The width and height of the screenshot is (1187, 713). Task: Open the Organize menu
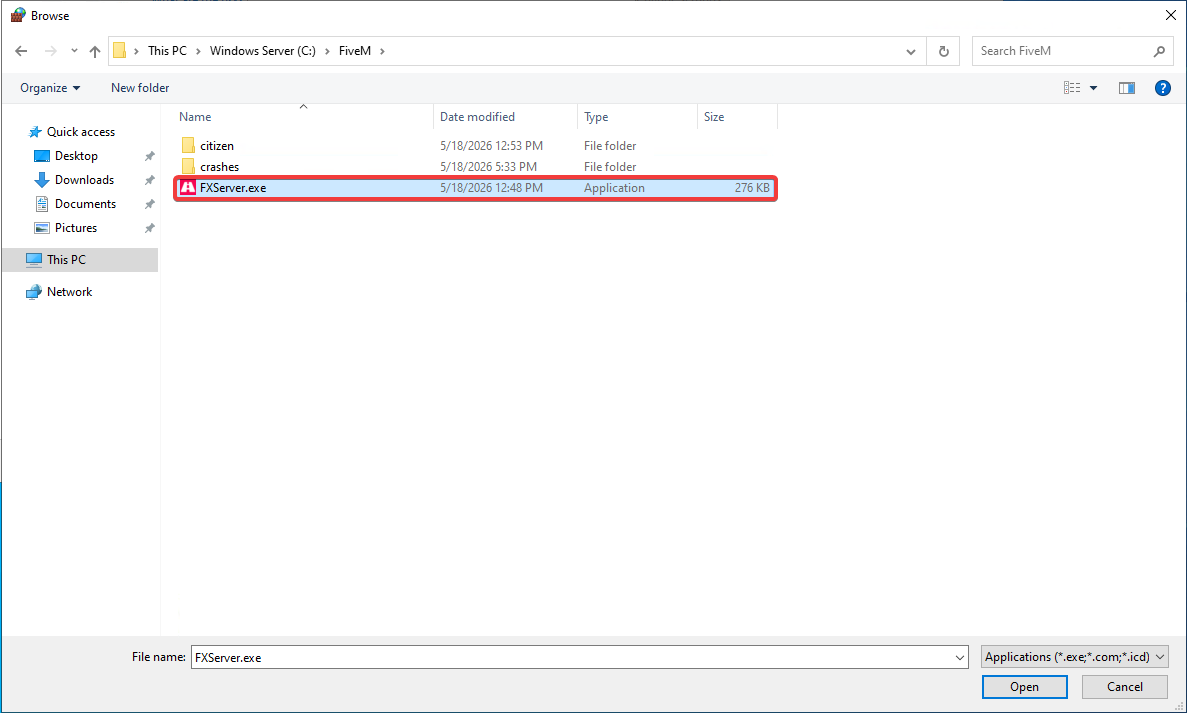pos(50,88)
